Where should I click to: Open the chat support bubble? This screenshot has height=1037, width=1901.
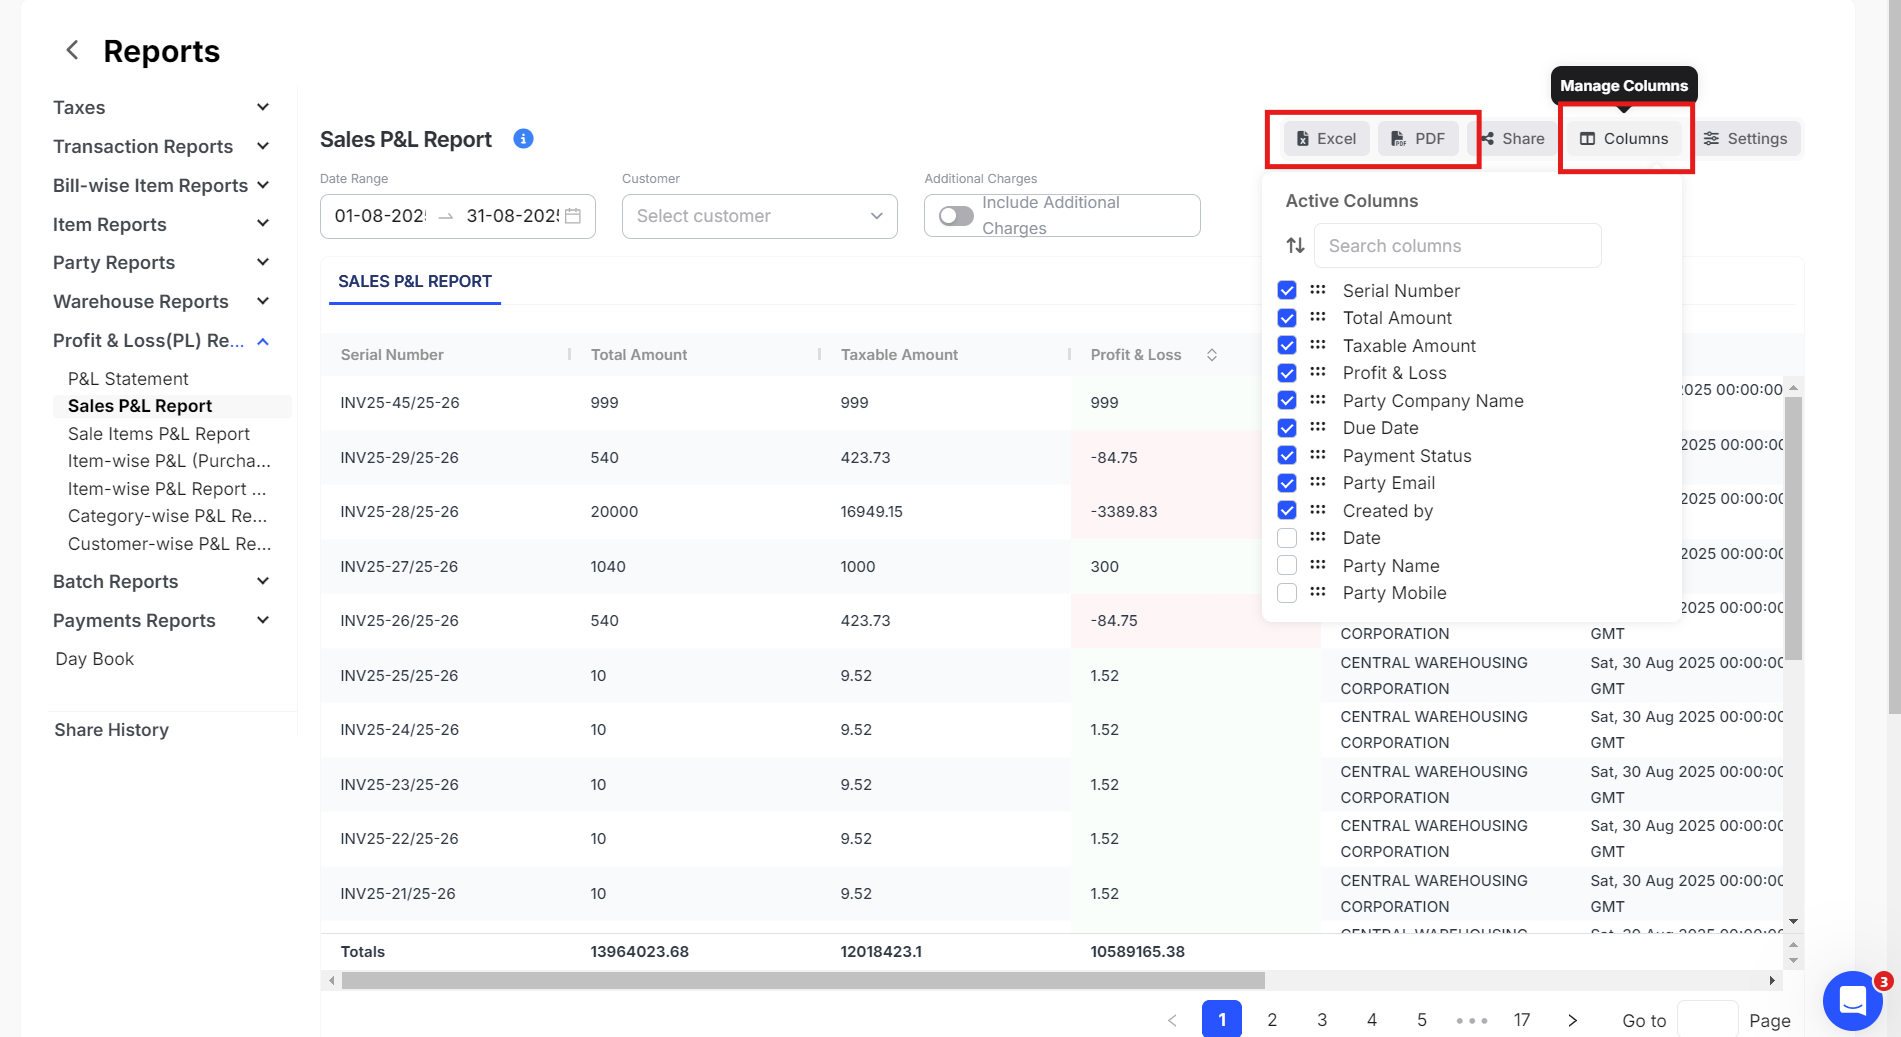(x=1852, y=1000)
